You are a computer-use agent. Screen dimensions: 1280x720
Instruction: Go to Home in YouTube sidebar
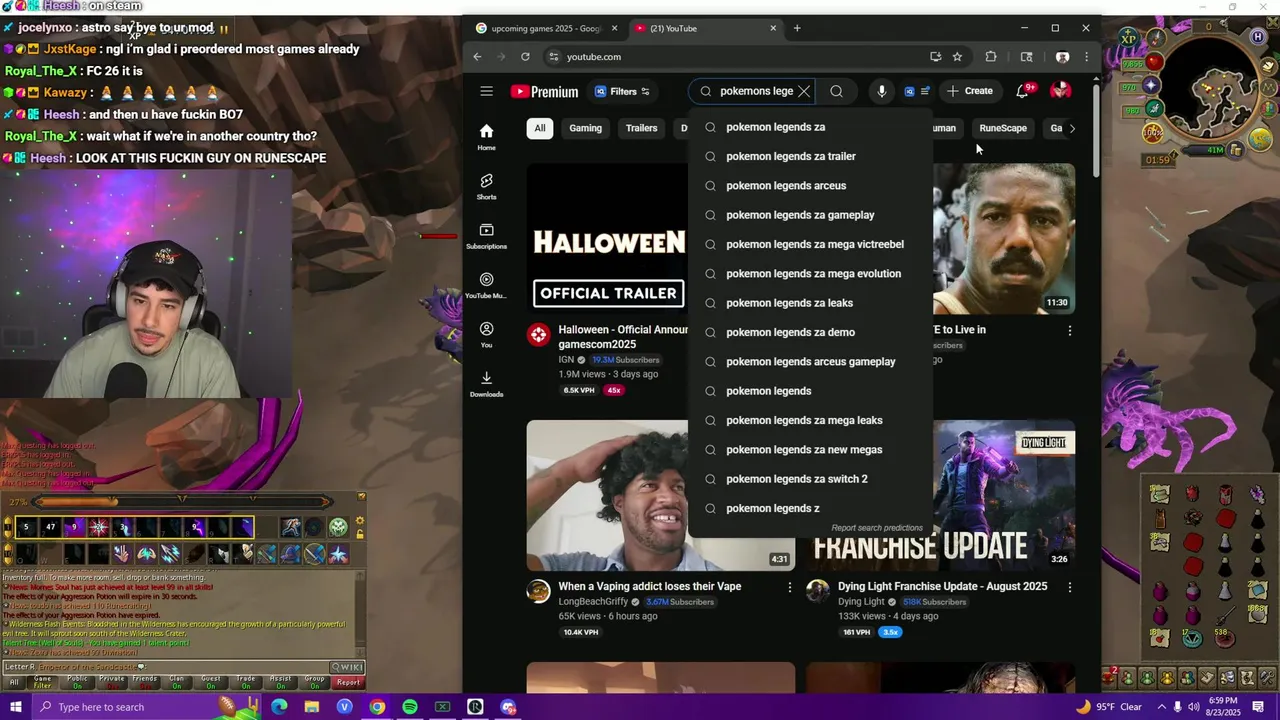tap(486, 137)
